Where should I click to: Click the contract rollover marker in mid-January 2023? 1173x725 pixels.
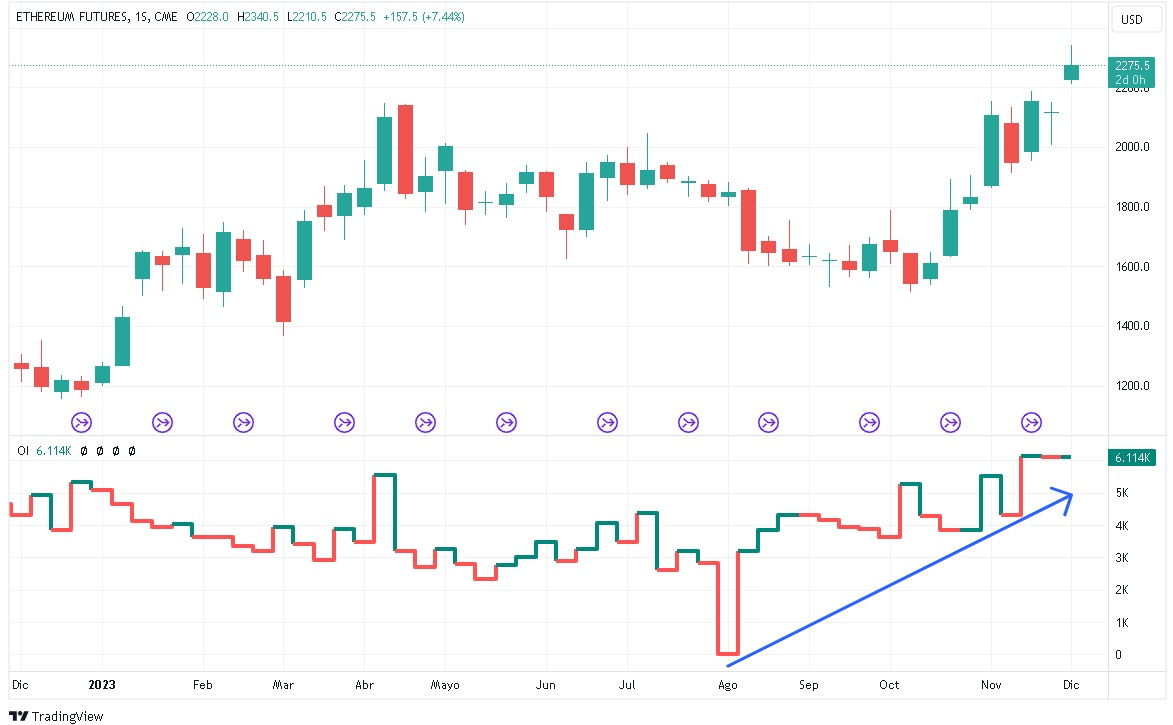pos(162,422)
